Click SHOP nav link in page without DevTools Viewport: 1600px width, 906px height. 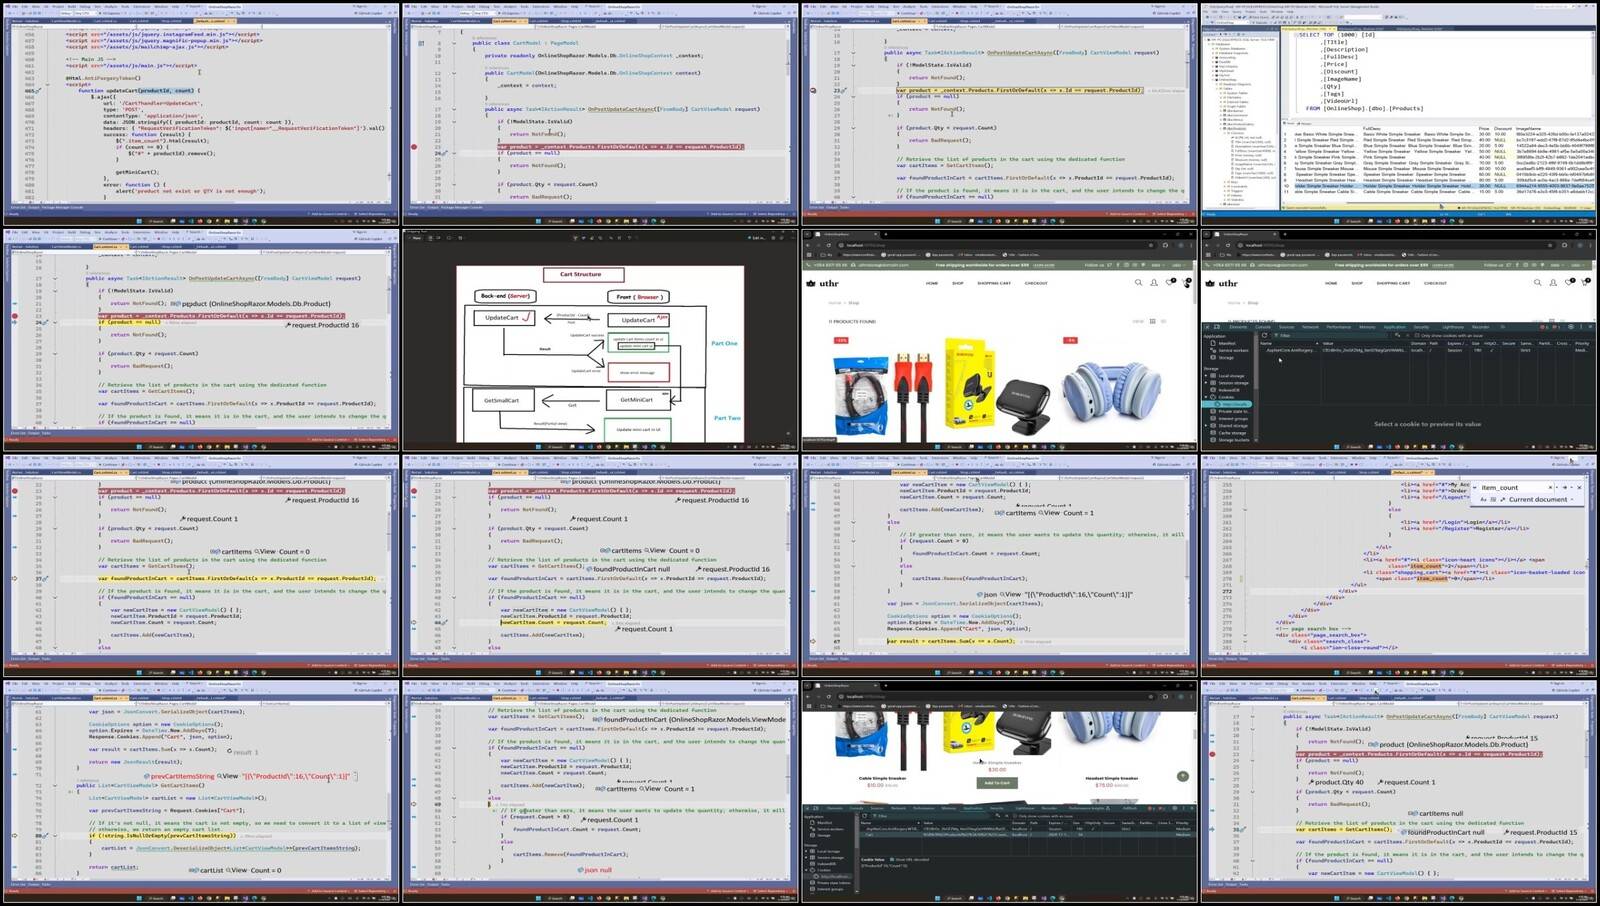click(958, 283)
